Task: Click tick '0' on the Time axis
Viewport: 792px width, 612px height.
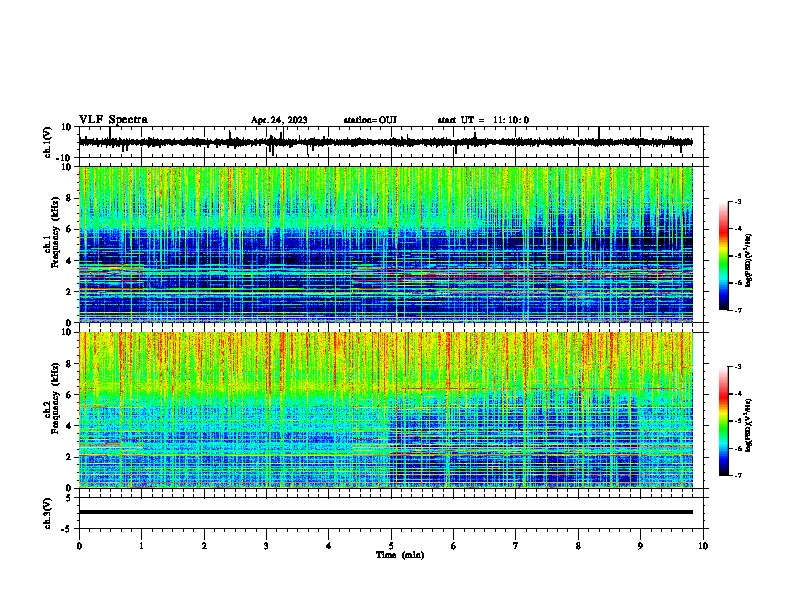Action: (x=79, y=546)
